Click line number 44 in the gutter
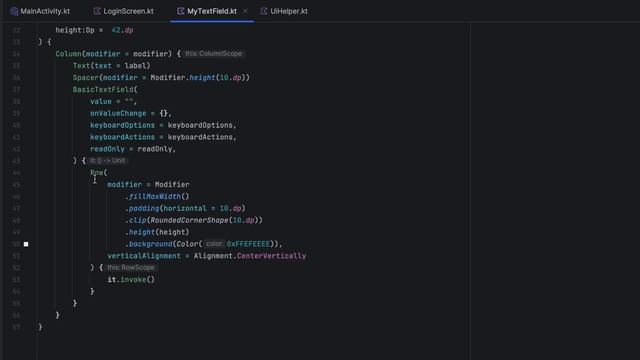 point(16,173)
